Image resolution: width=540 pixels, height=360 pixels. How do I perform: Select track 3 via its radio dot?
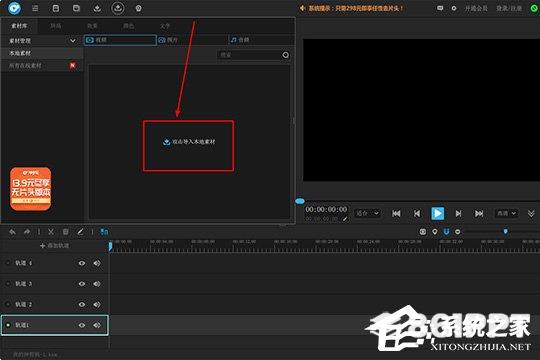click(8, 284)
